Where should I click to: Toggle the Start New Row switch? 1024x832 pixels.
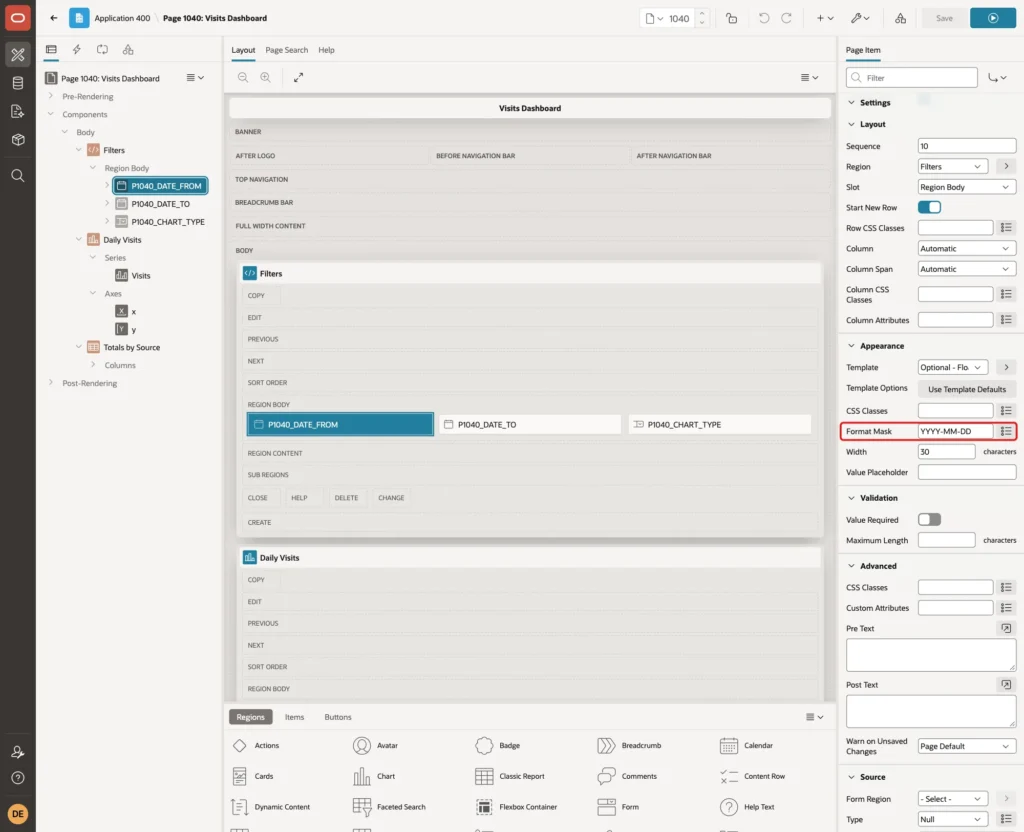929,207
